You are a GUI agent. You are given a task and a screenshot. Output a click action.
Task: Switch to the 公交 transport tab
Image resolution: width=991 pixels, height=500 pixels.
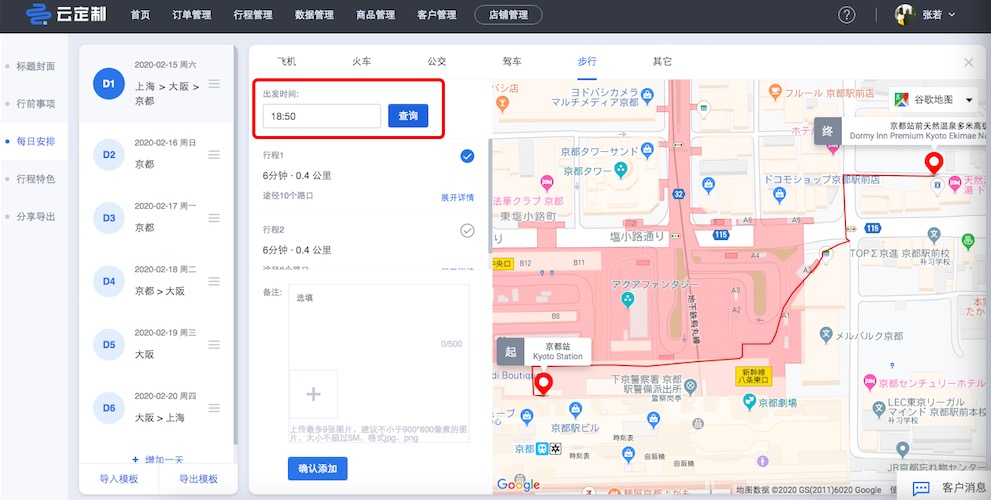point(437,61)
